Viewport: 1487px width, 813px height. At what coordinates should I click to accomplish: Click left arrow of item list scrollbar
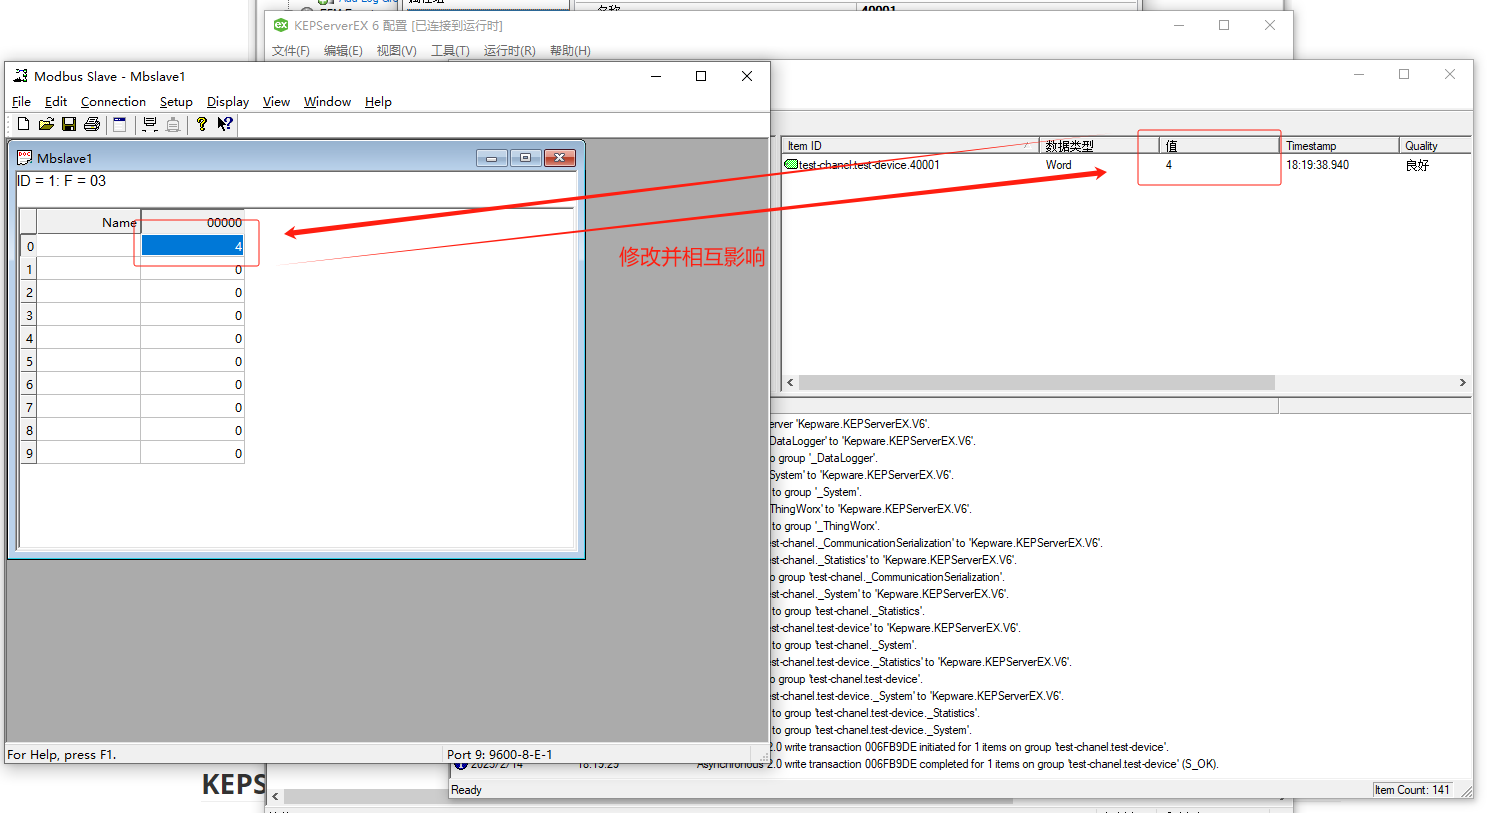tap(790, 382)
